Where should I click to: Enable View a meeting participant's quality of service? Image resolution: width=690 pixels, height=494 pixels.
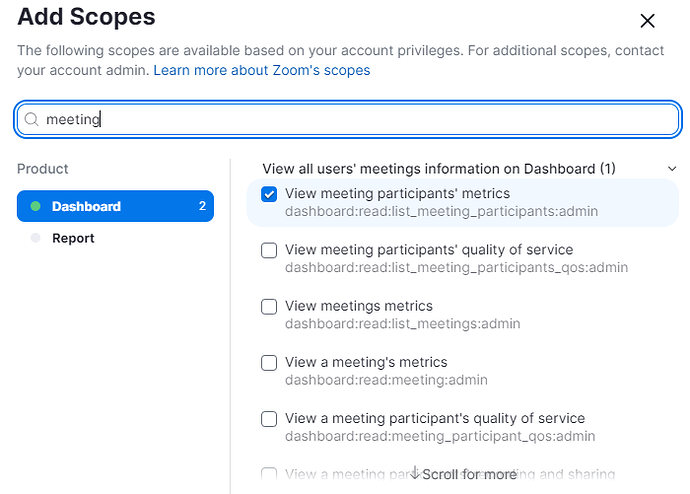(269, 418)
